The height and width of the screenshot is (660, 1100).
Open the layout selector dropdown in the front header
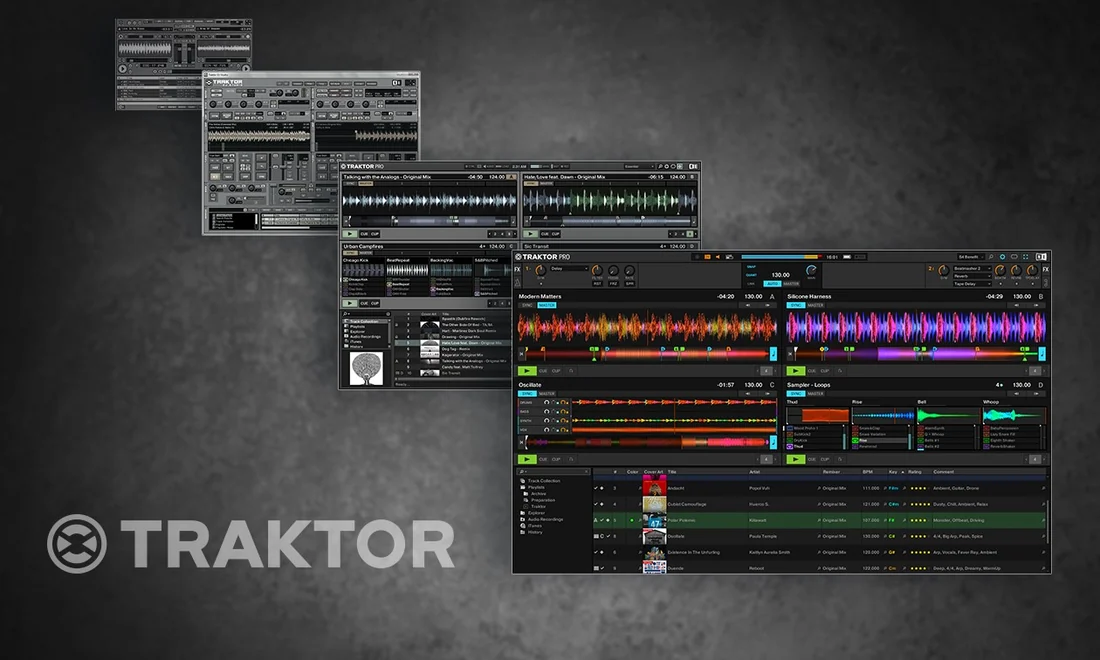click(971, 257)
